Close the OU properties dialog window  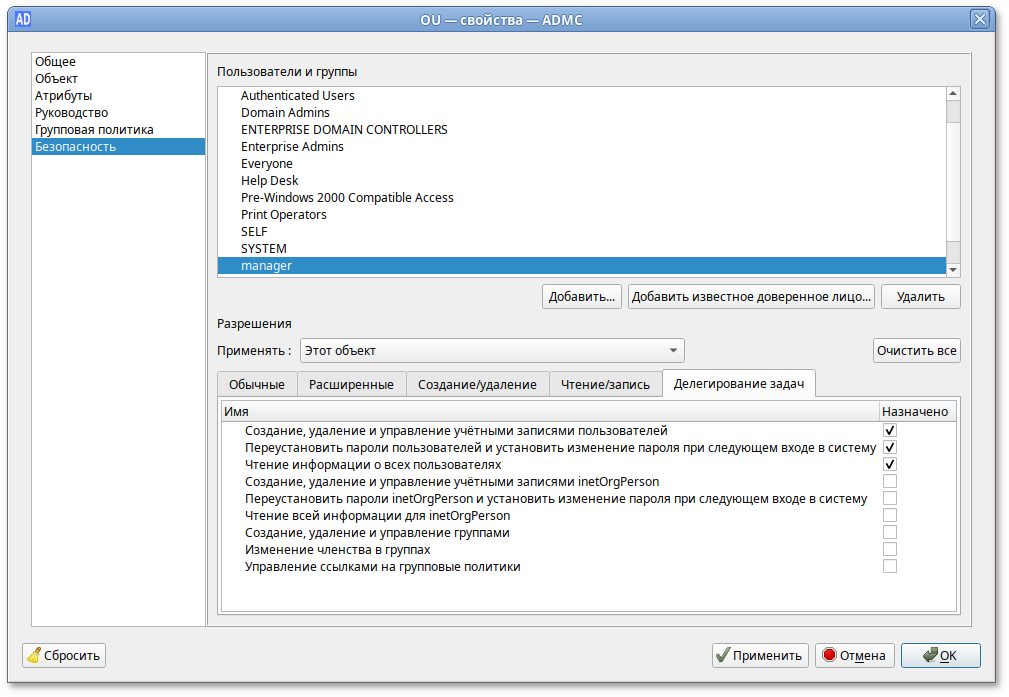coord(981,19)
